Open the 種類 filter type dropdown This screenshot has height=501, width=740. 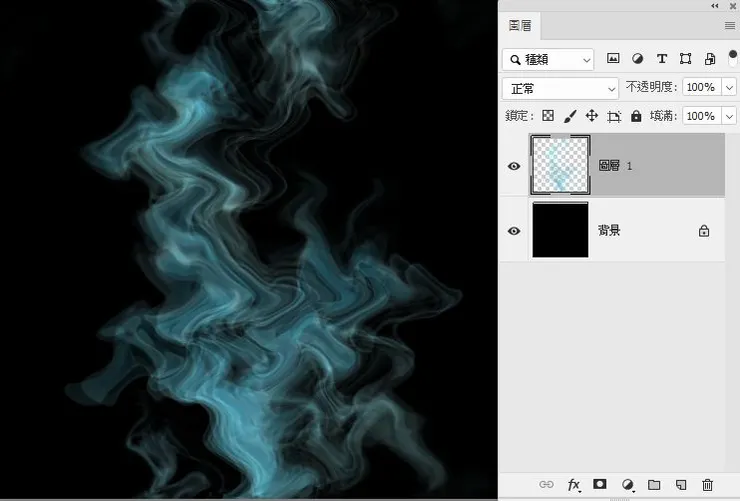pos(548,60)
